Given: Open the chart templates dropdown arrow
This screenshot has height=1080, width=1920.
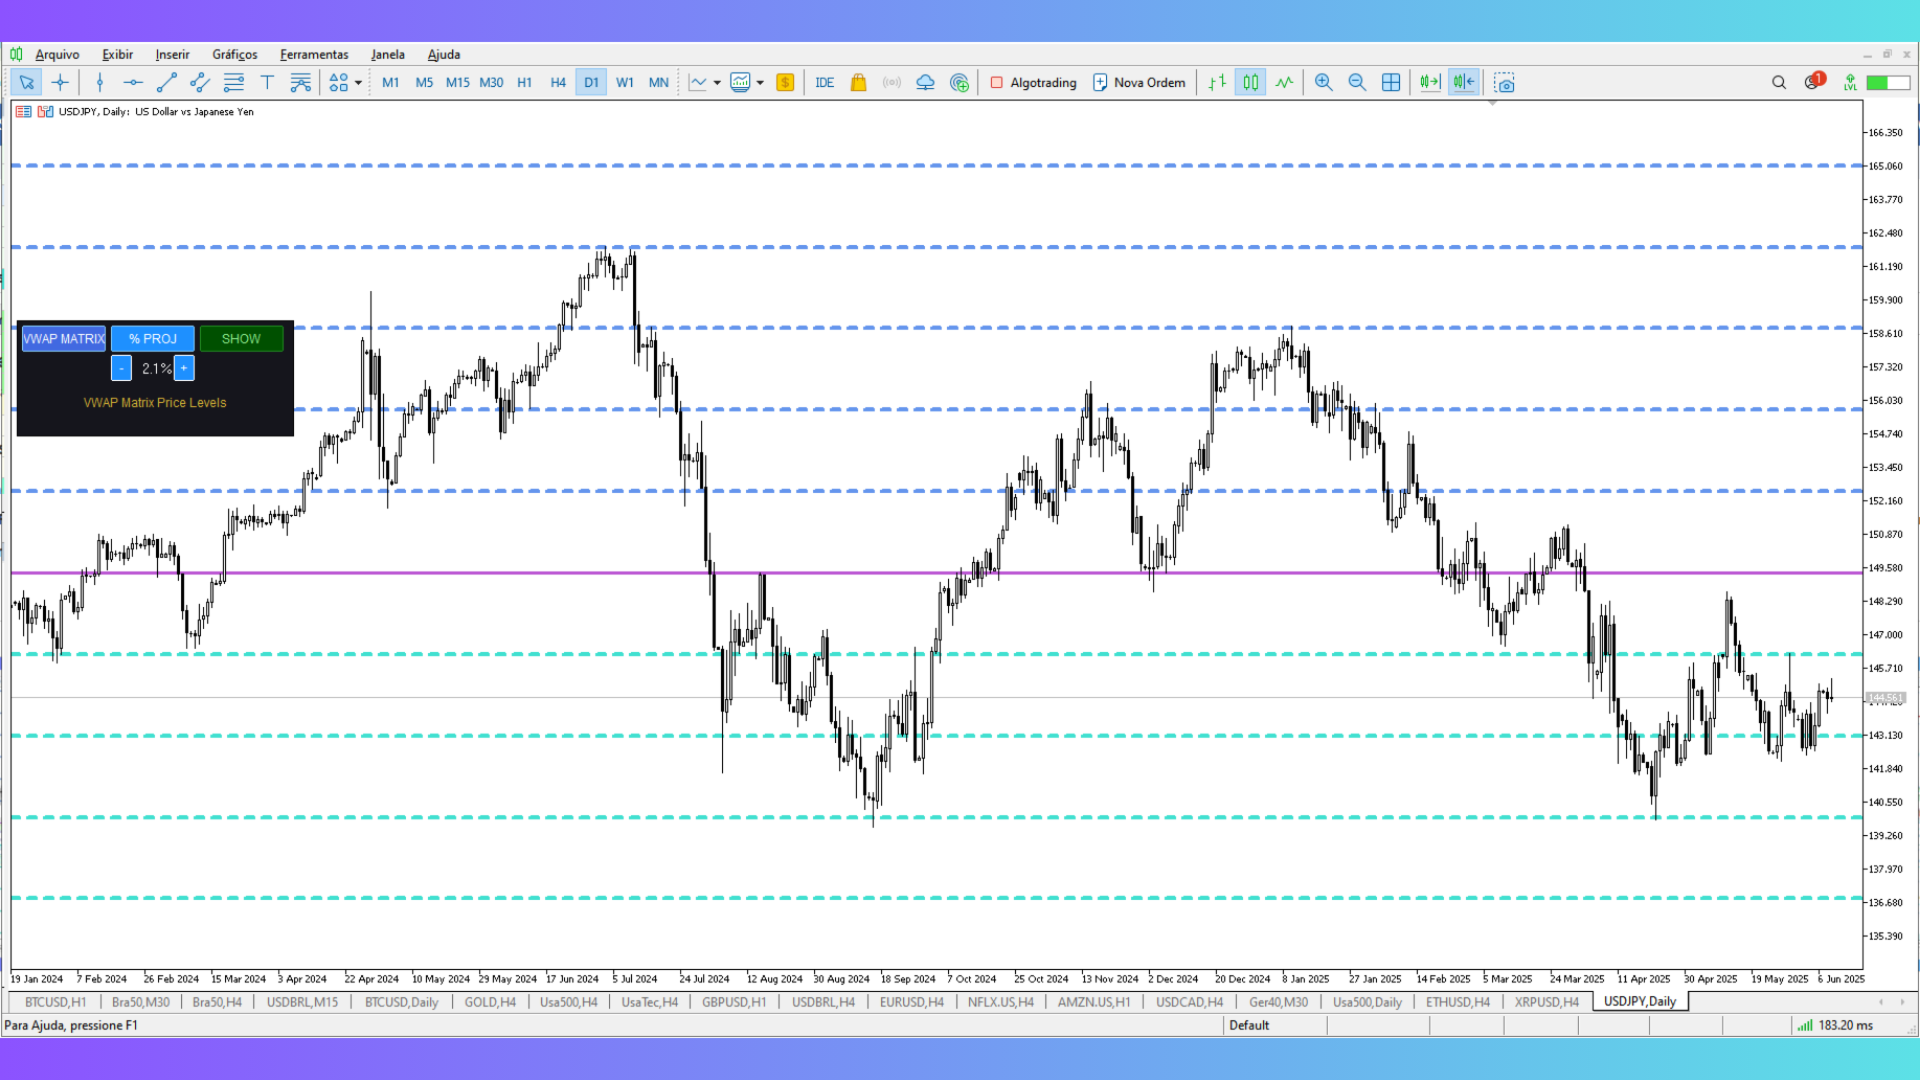Looking at the screenshot, I should [x=760, y=83].
